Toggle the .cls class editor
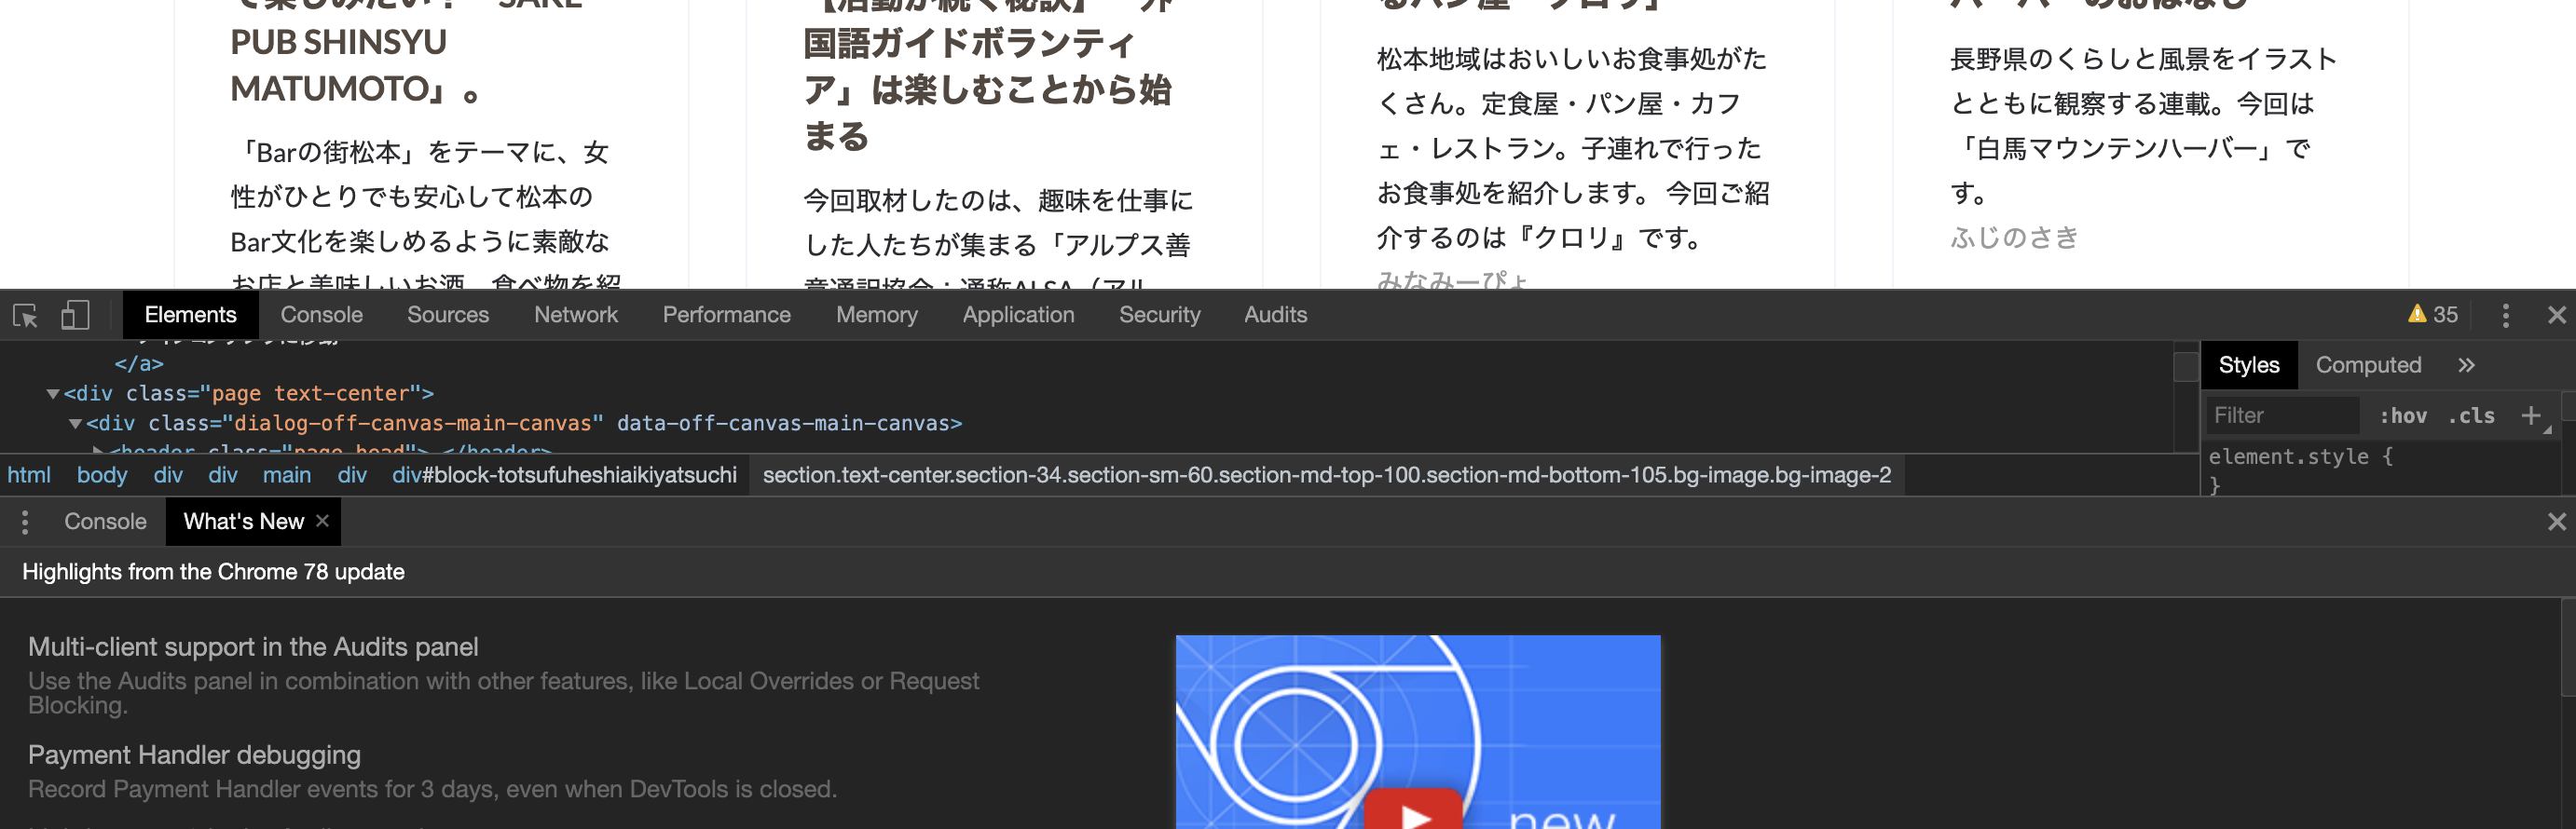 [x=2471, y=416]
